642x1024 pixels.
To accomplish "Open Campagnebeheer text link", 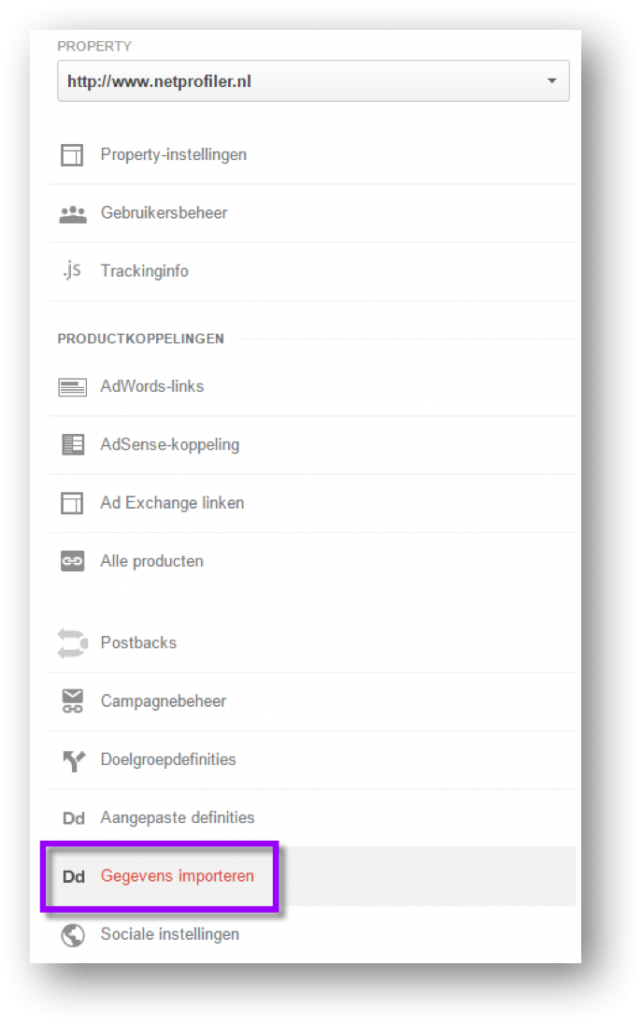I will pyautogui.click(x=163, y=701).
